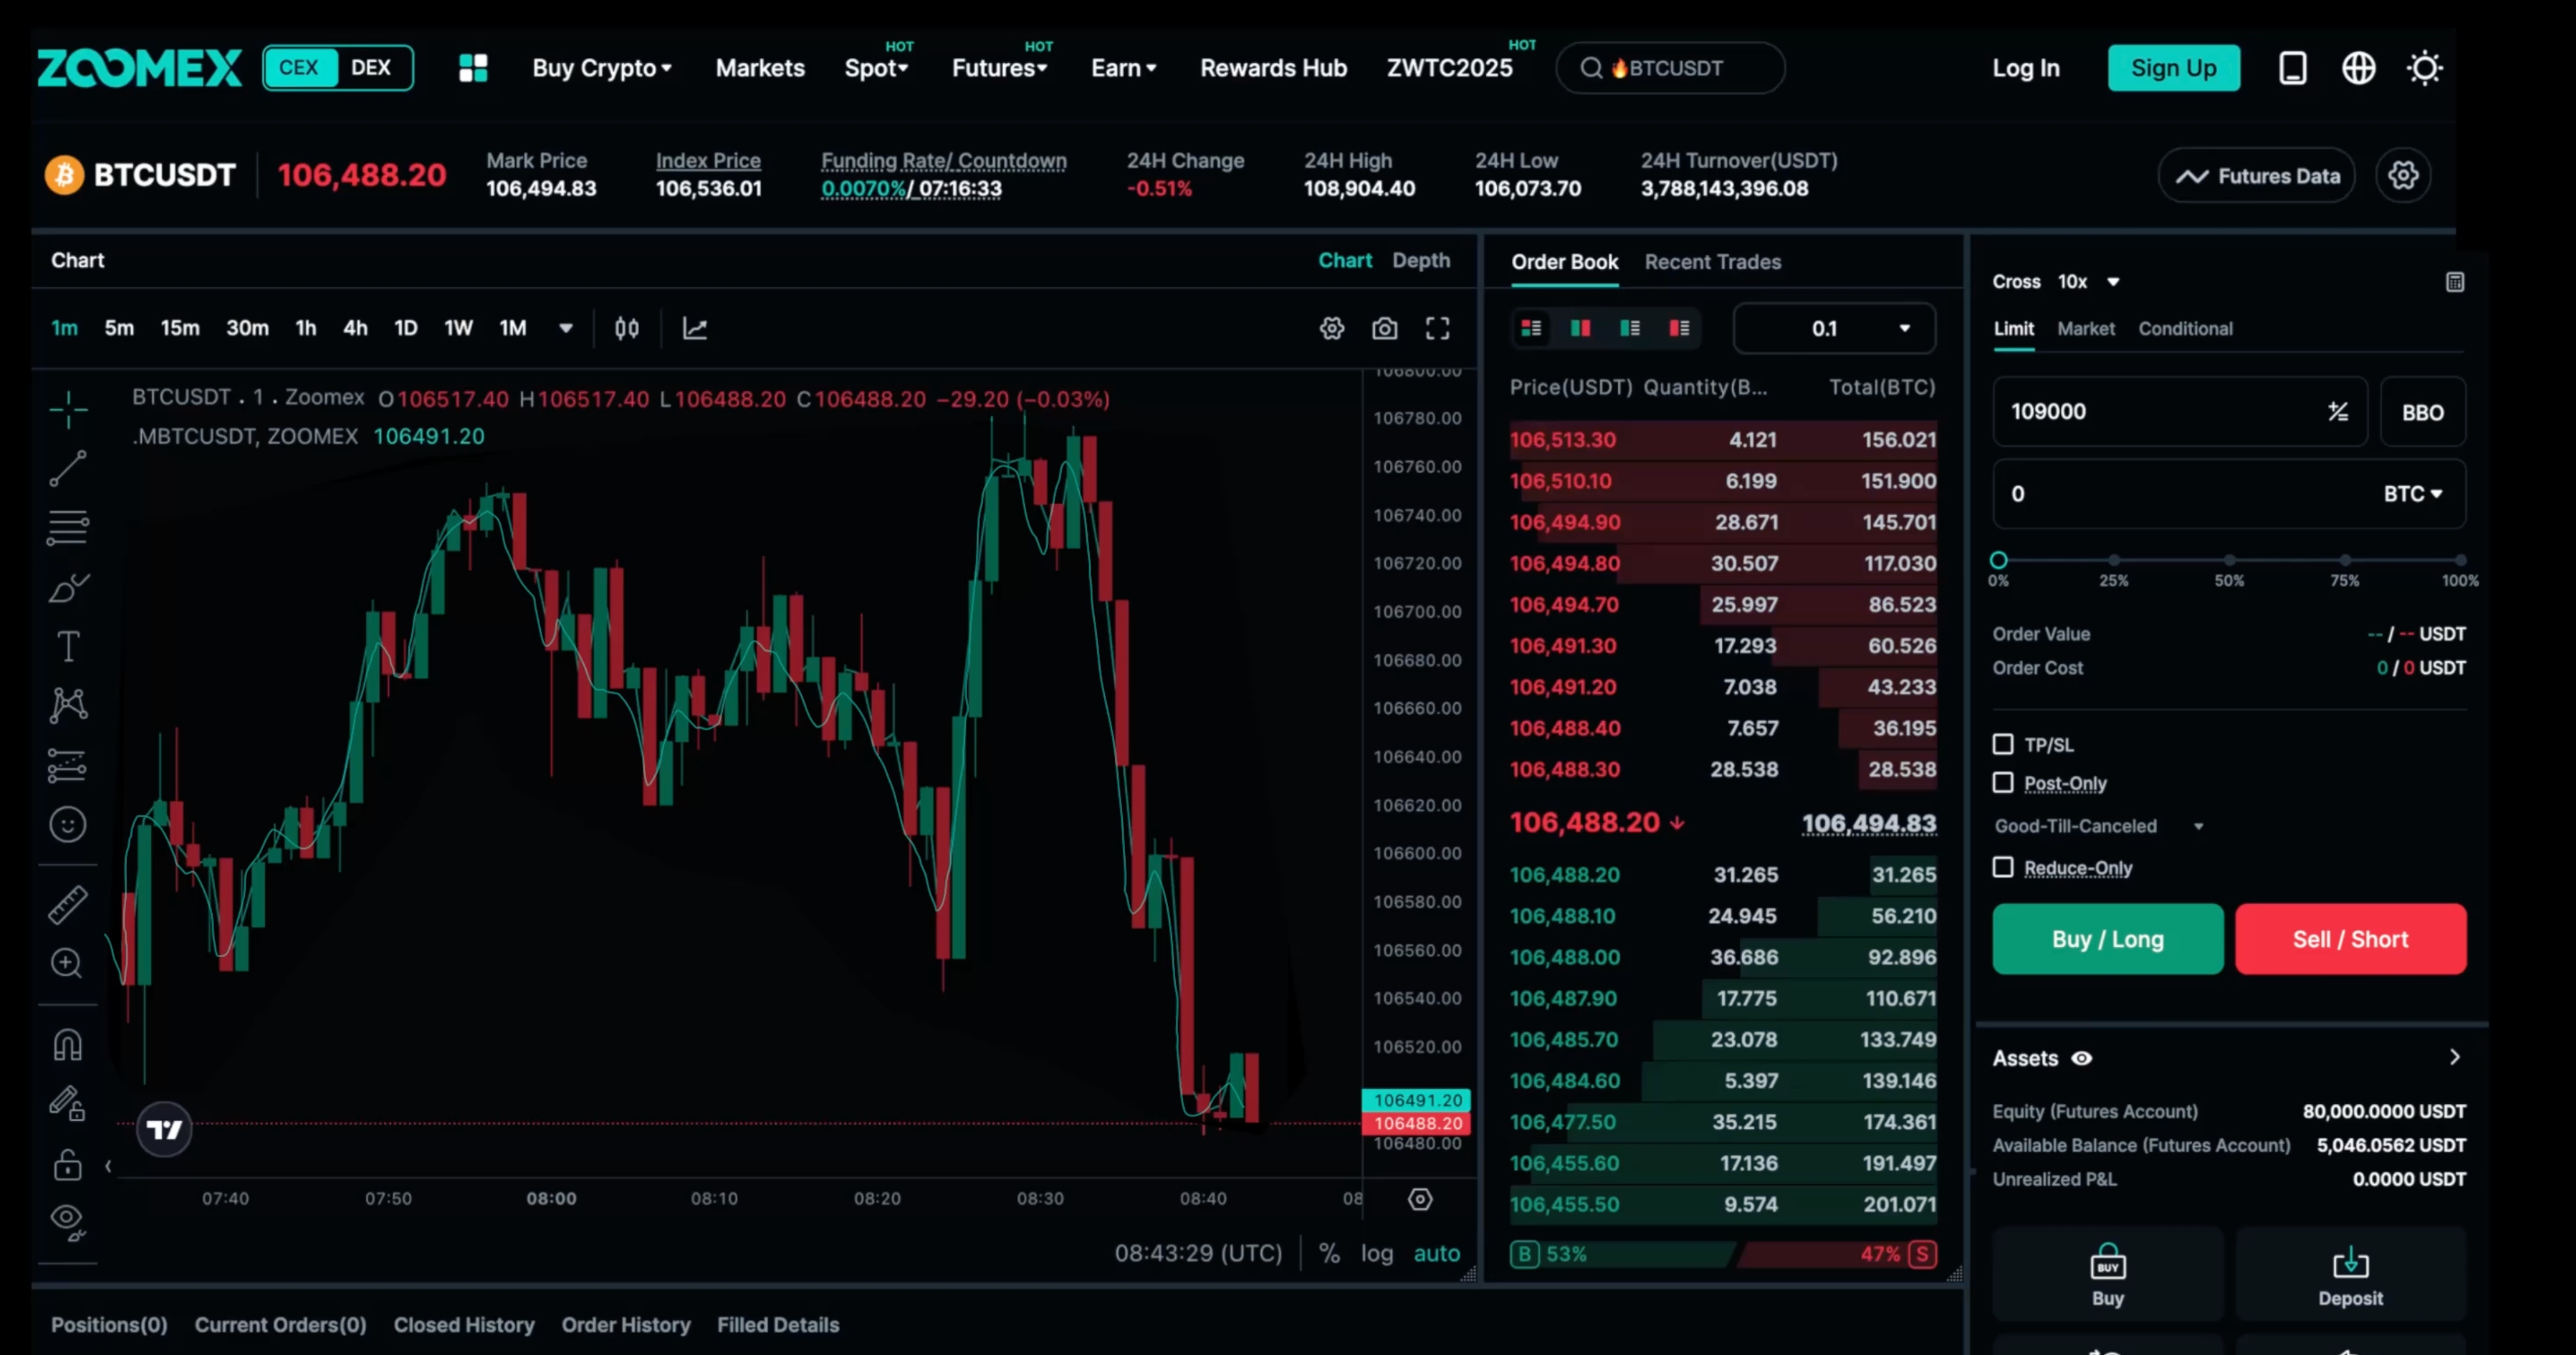The height and width of the screenshot is (1355, 2576).
Task: Switch the theme with the sun icon
Action: click(x=2425, y=68)
